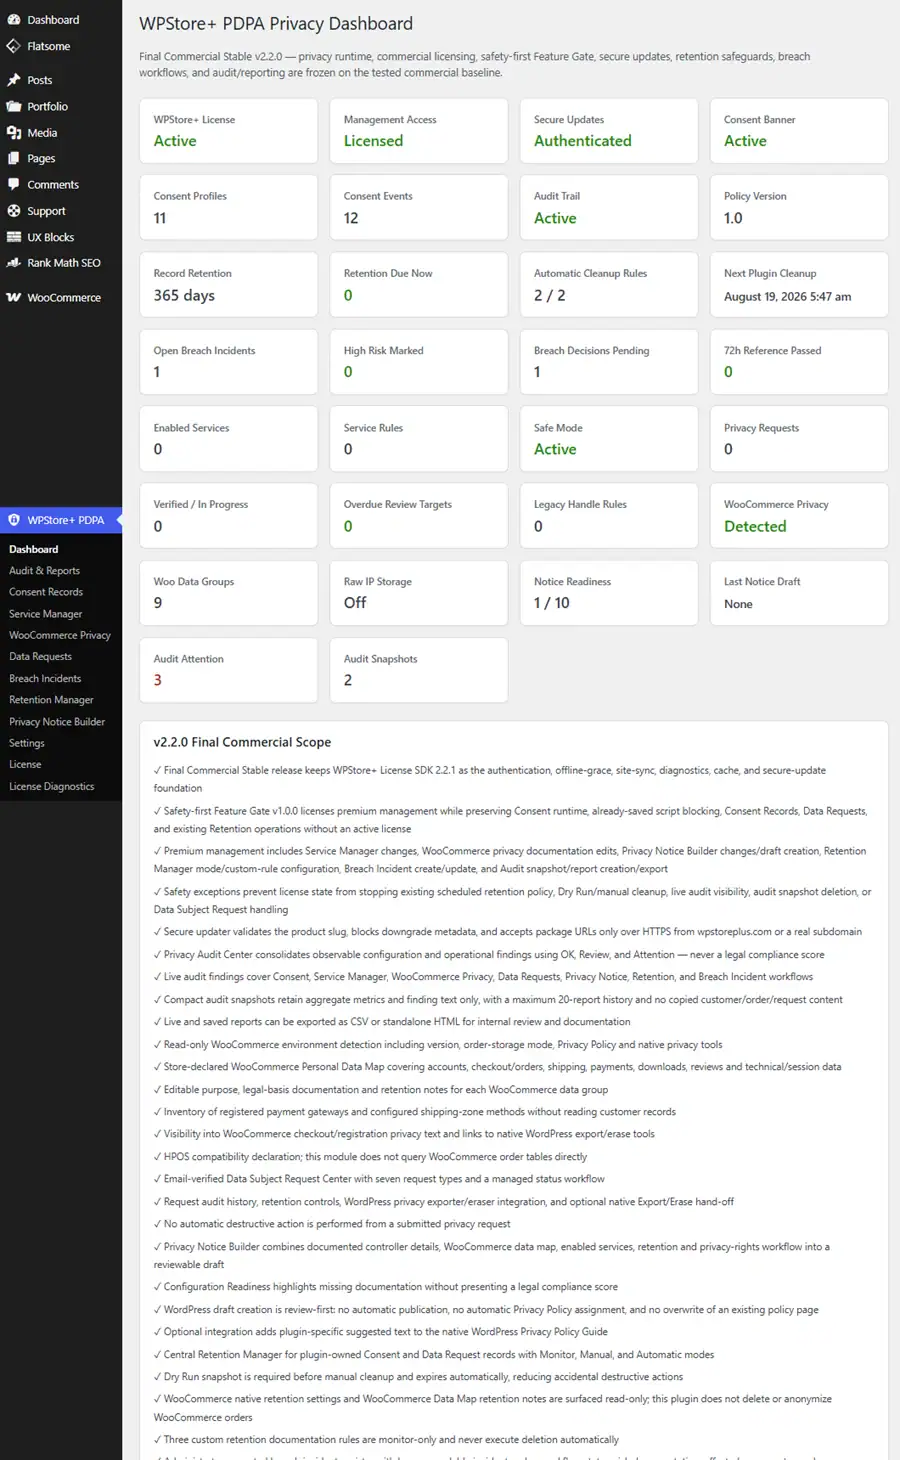Viewport: 900px width, 1460px height.
Task: Click the Dashboard gauge icon in sidebar
Action: pyautogui.click(x=14, y=20)
